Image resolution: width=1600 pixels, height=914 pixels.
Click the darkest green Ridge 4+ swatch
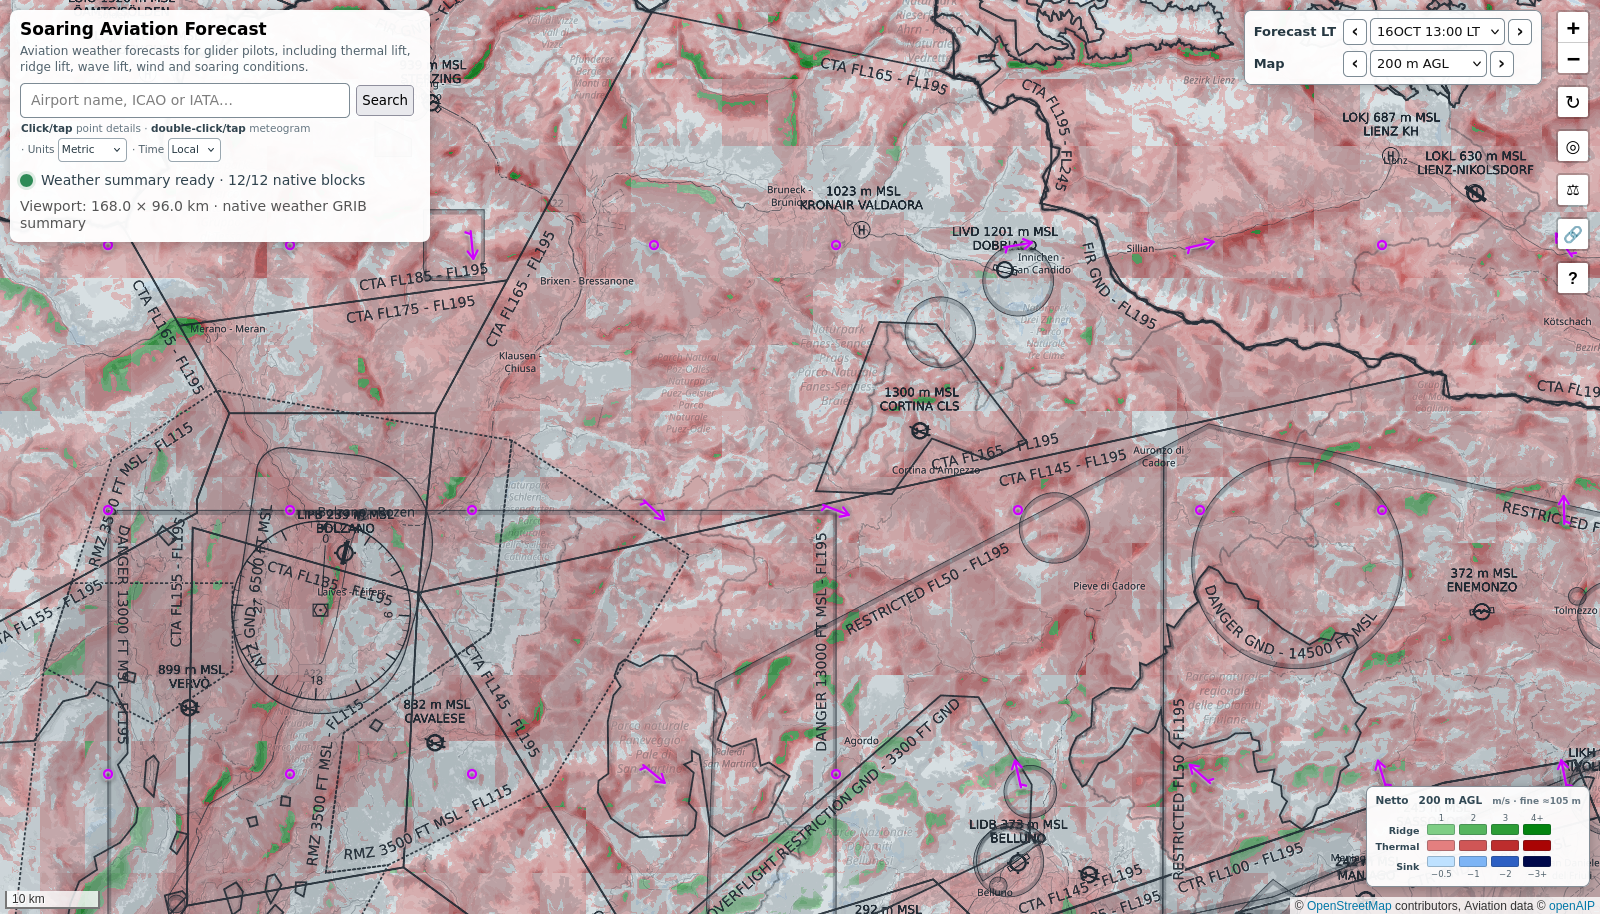(1537, 829)
